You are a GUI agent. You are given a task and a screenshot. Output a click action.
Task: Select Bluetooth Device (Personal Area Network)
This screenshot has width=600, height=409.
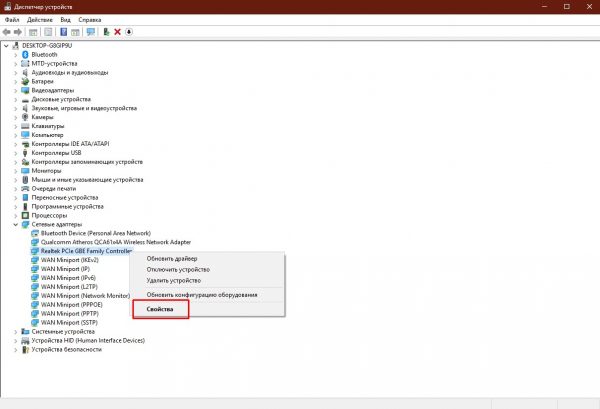(96, 233)
